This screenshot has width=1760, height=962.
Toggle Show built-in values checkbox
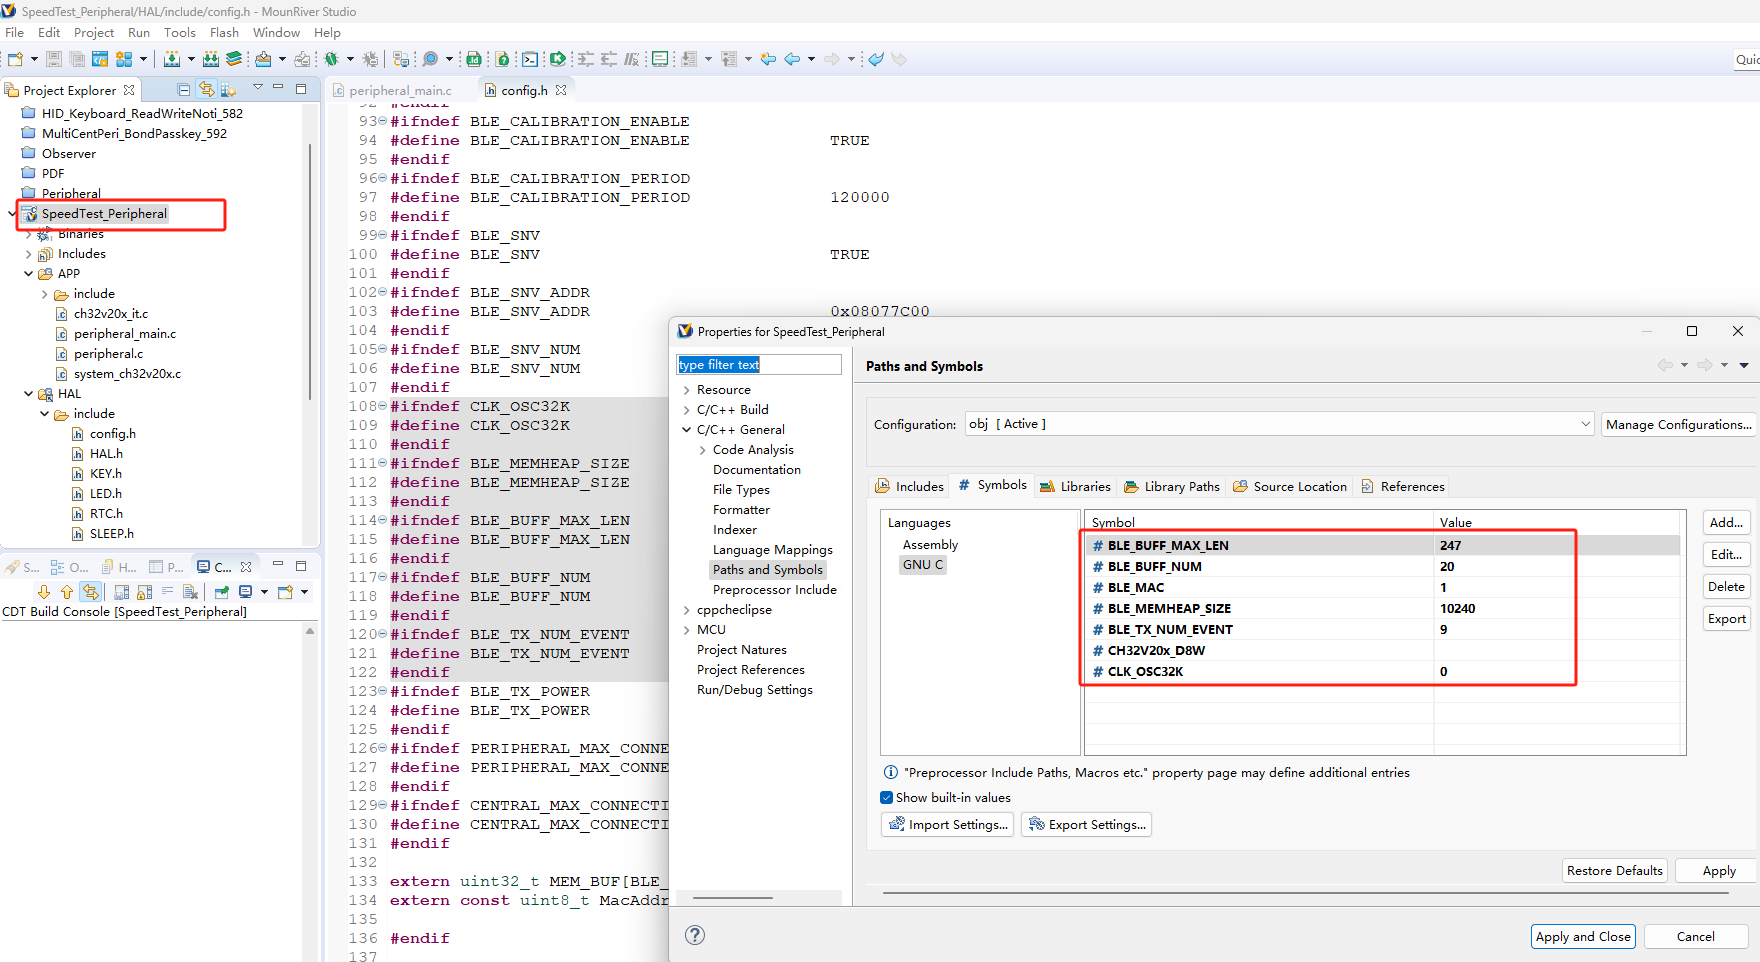point(886,797)
